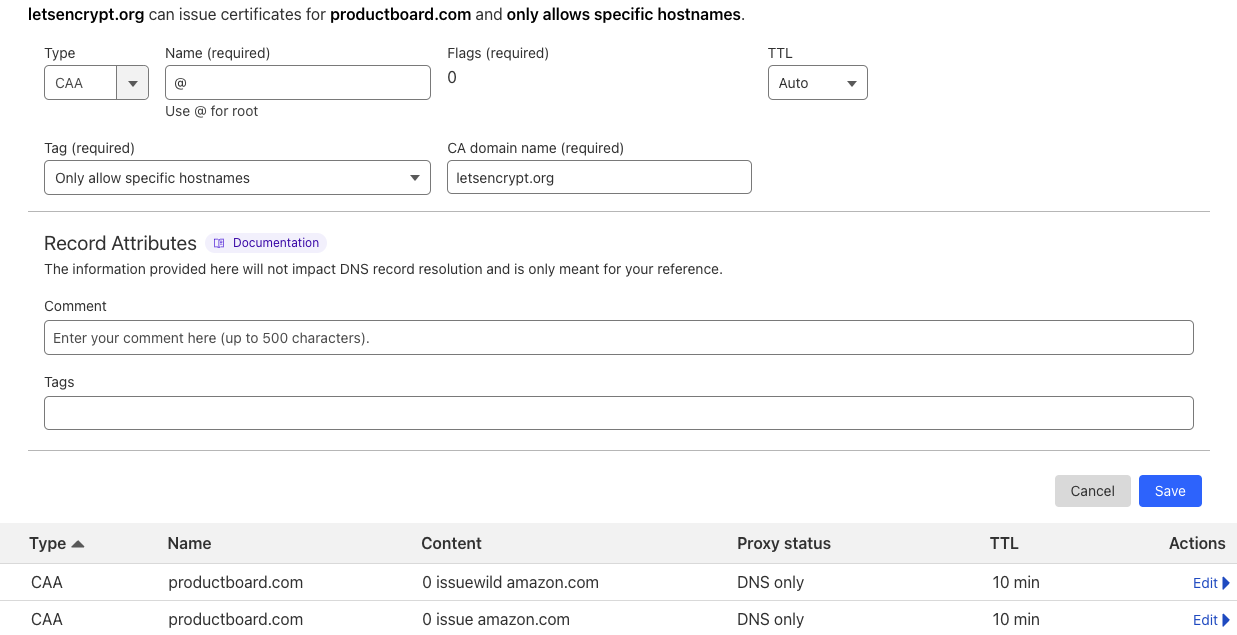Click the Name field containing @
Viewport: 1237px width, 635px height.
[298, 83]
